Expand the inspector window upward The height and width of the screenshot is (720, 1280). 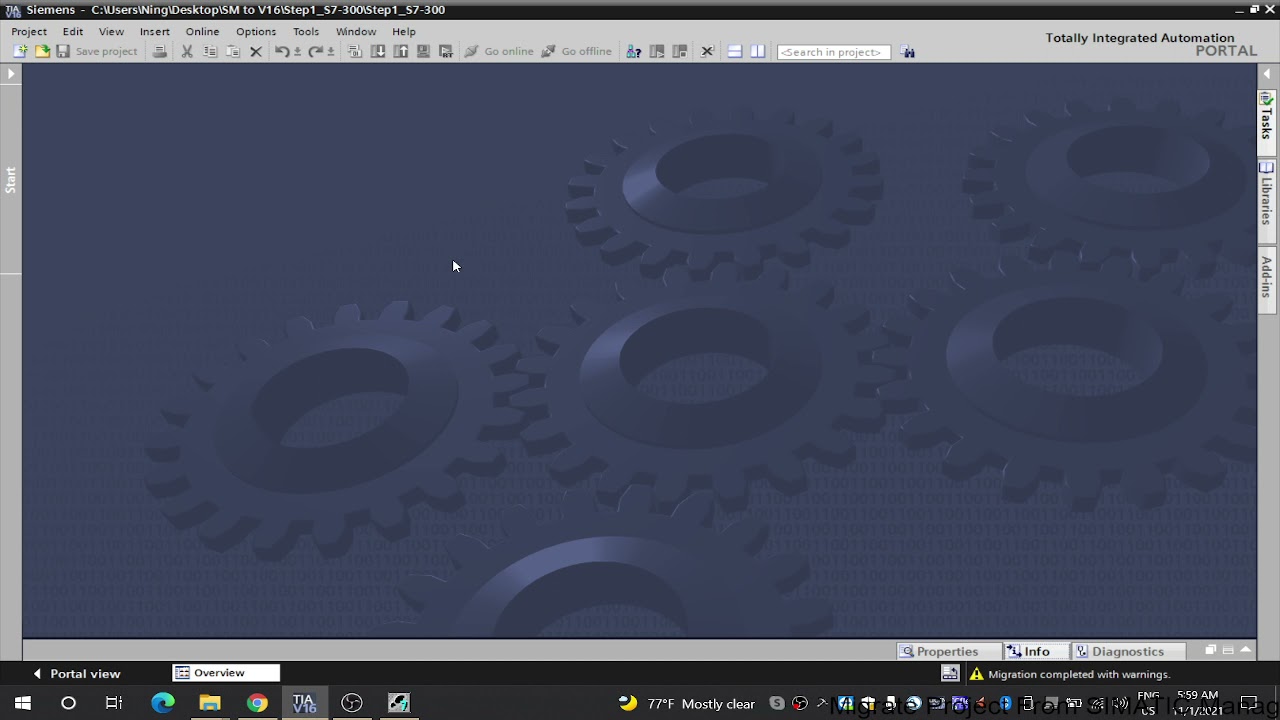[x=1246, y=650]
